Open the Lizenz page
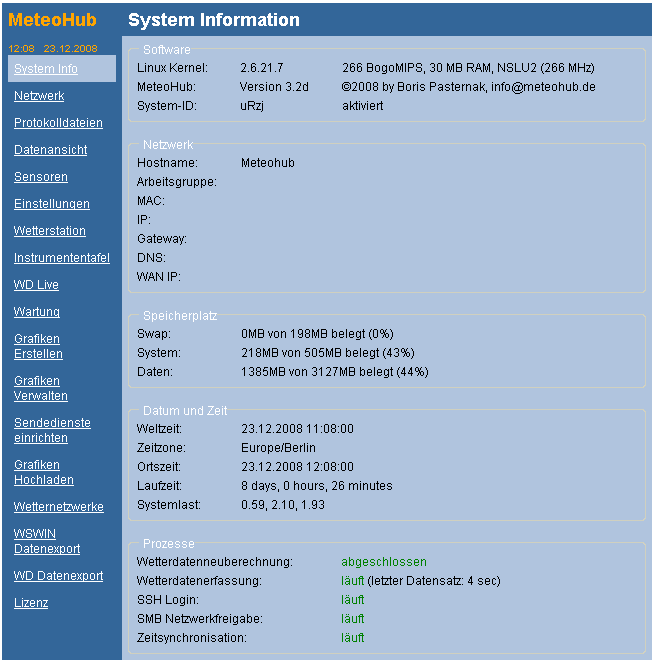Image resolution: width=655 pixels, height=661 pixels. click(31, 603)
